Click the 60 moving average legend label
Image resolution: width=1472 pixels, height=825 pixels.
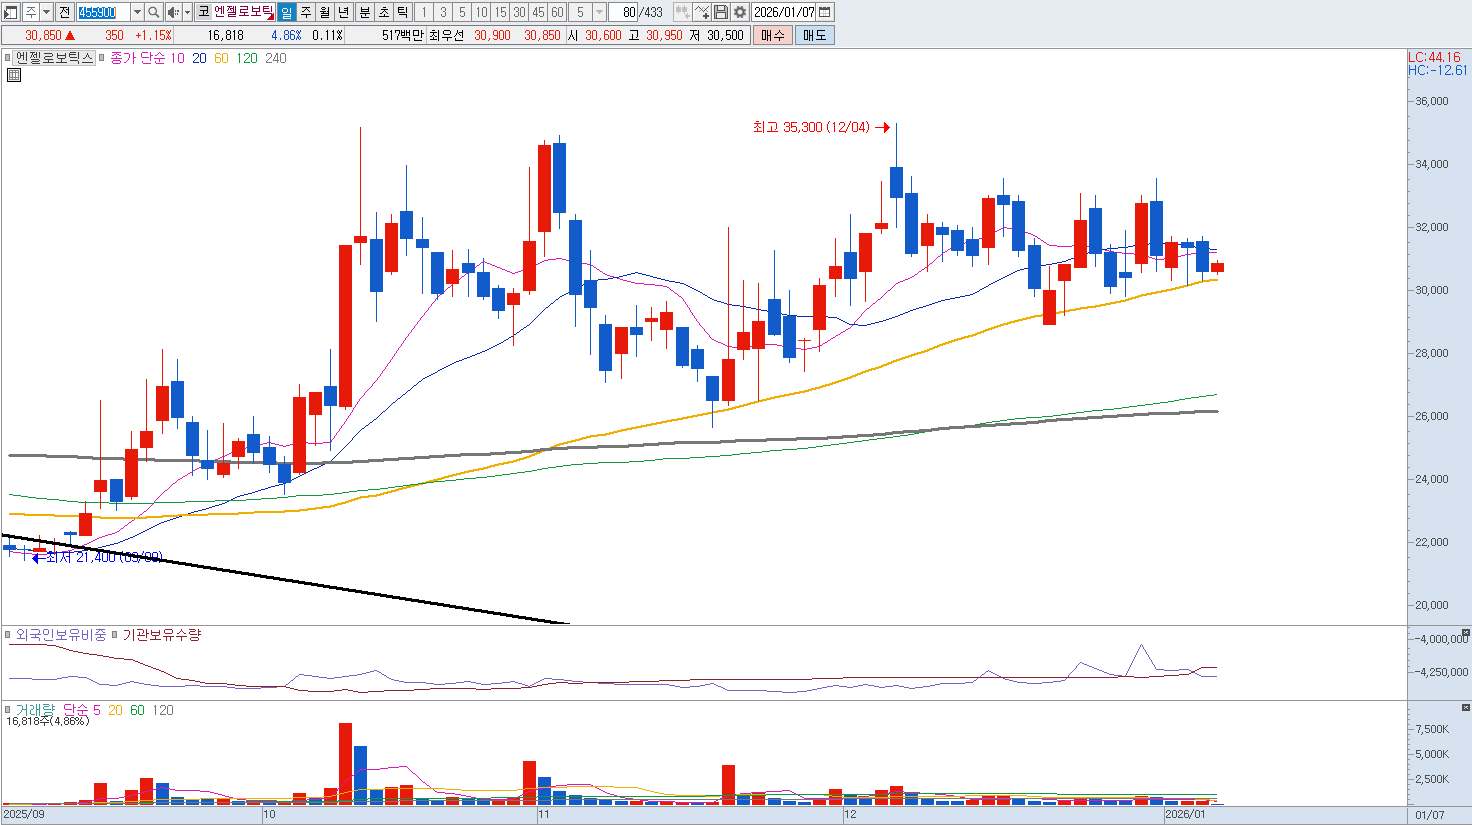click(x=221, y=58)
